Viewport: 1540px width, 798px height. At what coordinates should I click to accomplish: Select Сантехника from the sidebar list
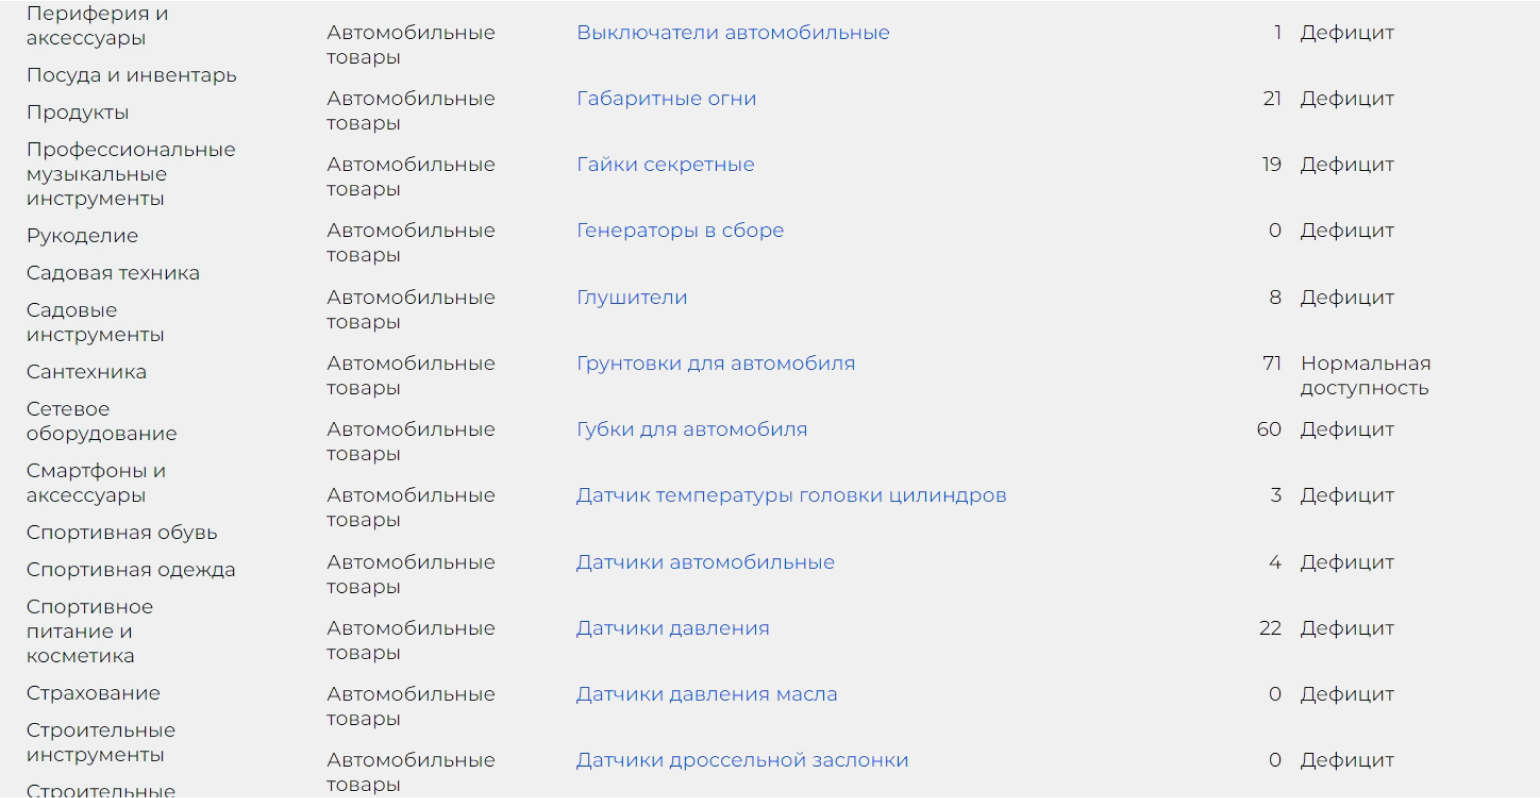point(86,372)
